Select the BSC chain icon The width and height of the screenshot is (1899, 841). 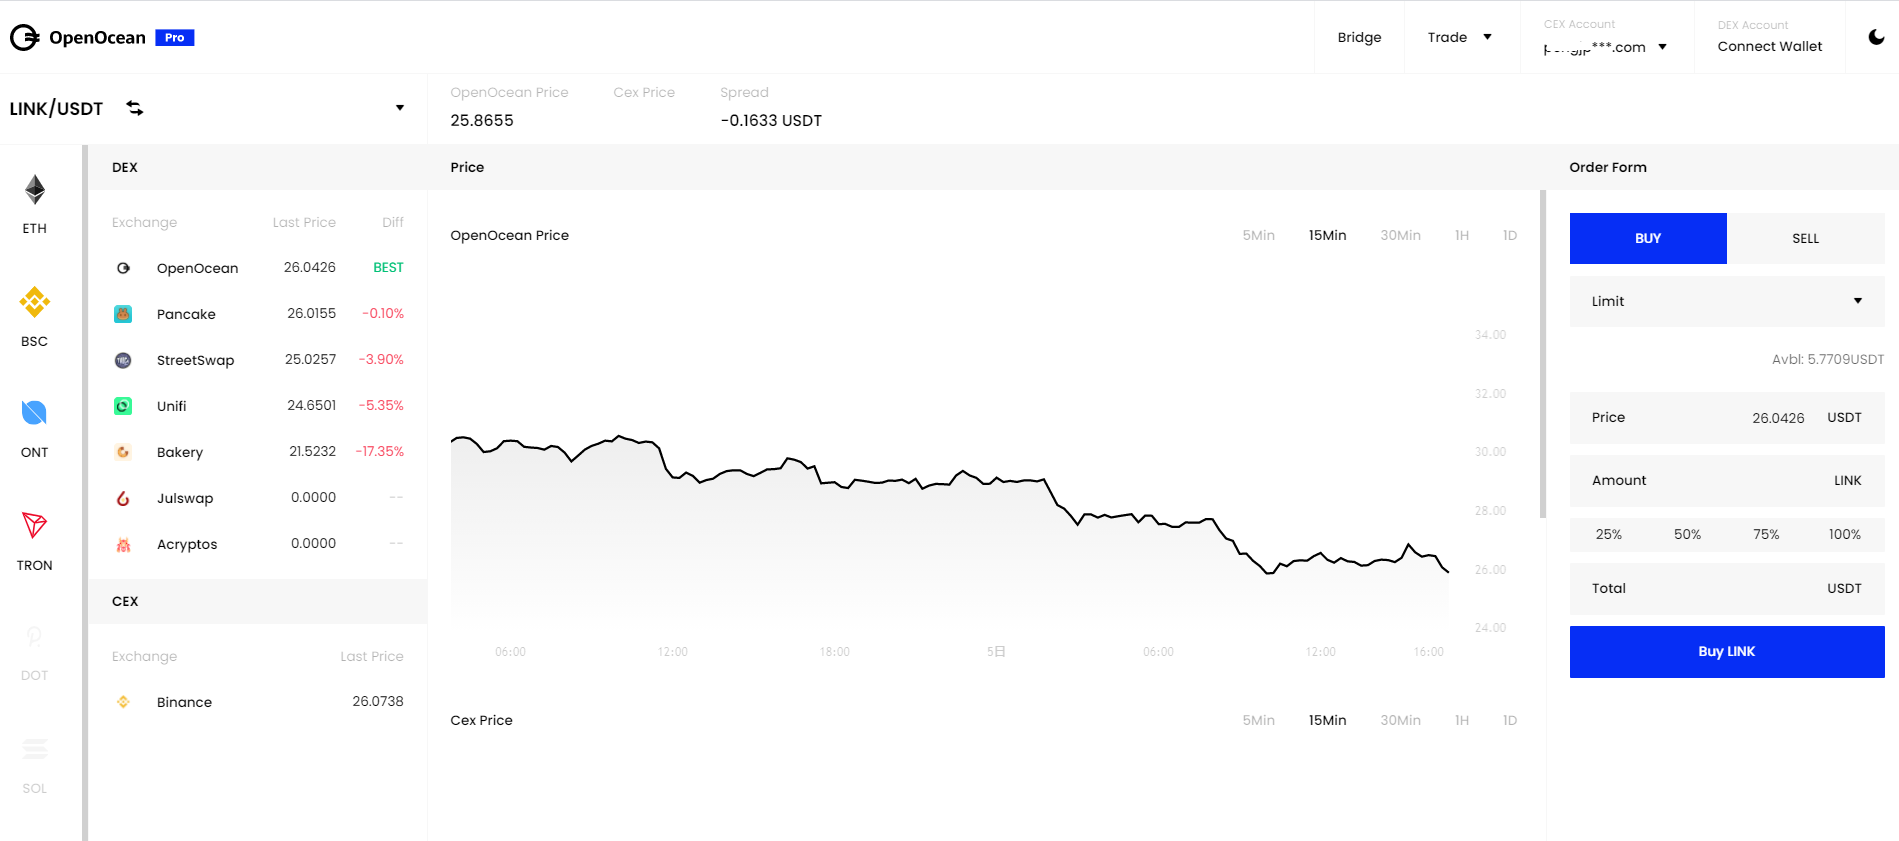[35, 302]
